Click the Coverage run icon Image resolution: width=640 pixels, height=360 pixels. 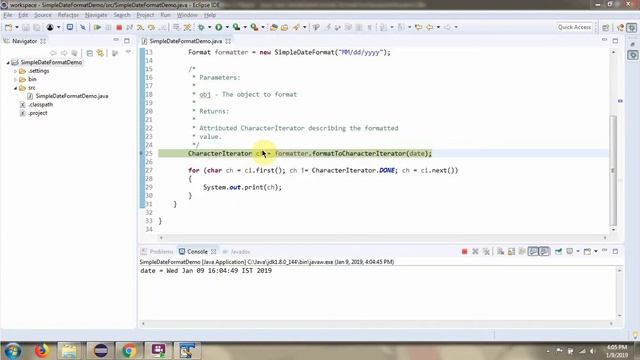click(236, 27)
